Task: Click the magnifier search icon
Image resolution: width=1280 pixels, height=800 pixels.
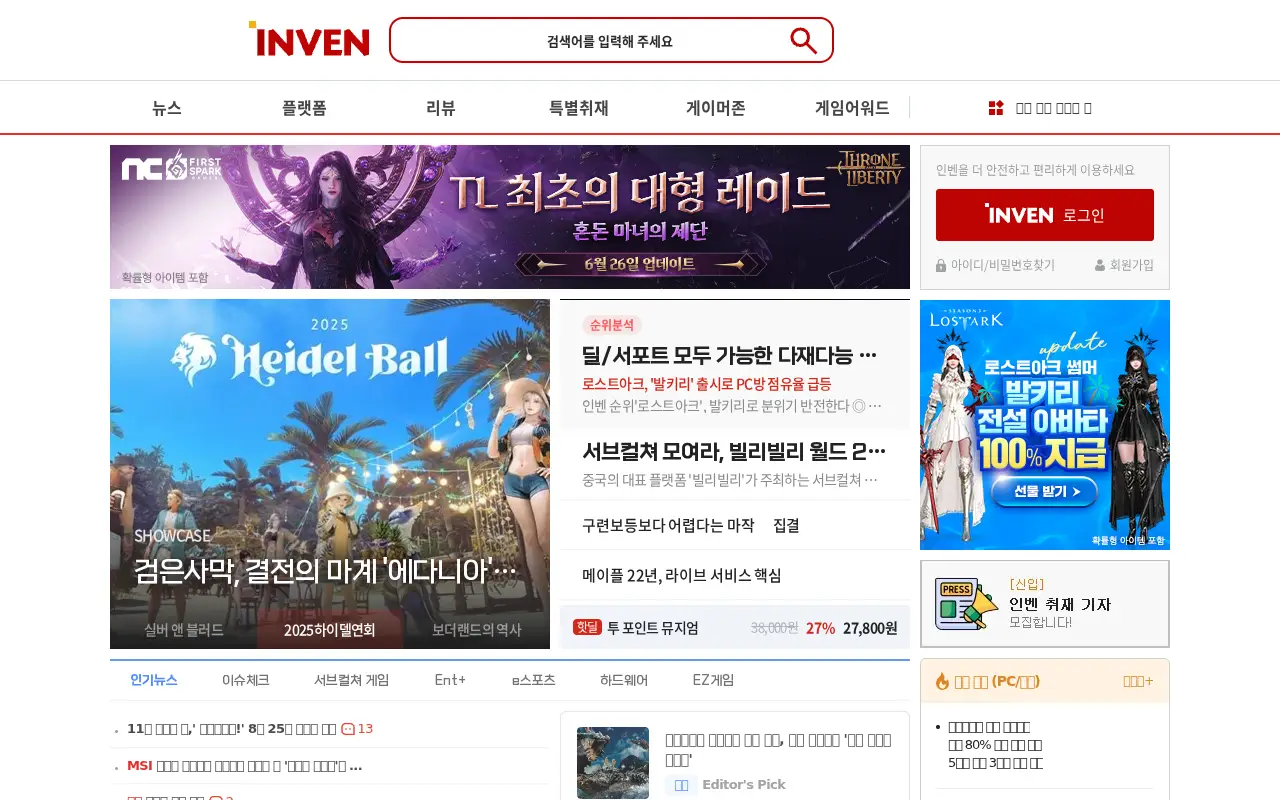Action: pos(803,40)
